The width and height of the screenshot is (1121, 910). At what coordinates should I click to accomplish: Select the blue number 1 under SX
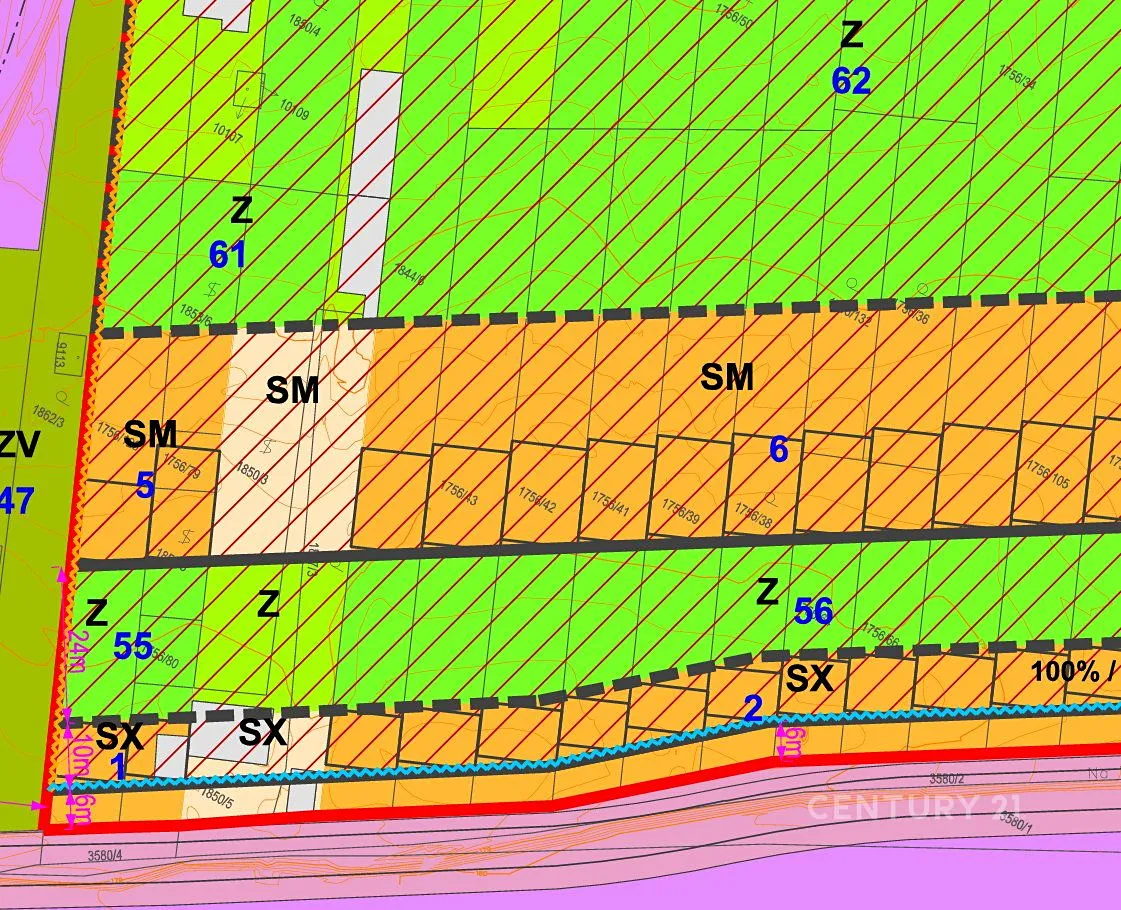tap(120, 768)
